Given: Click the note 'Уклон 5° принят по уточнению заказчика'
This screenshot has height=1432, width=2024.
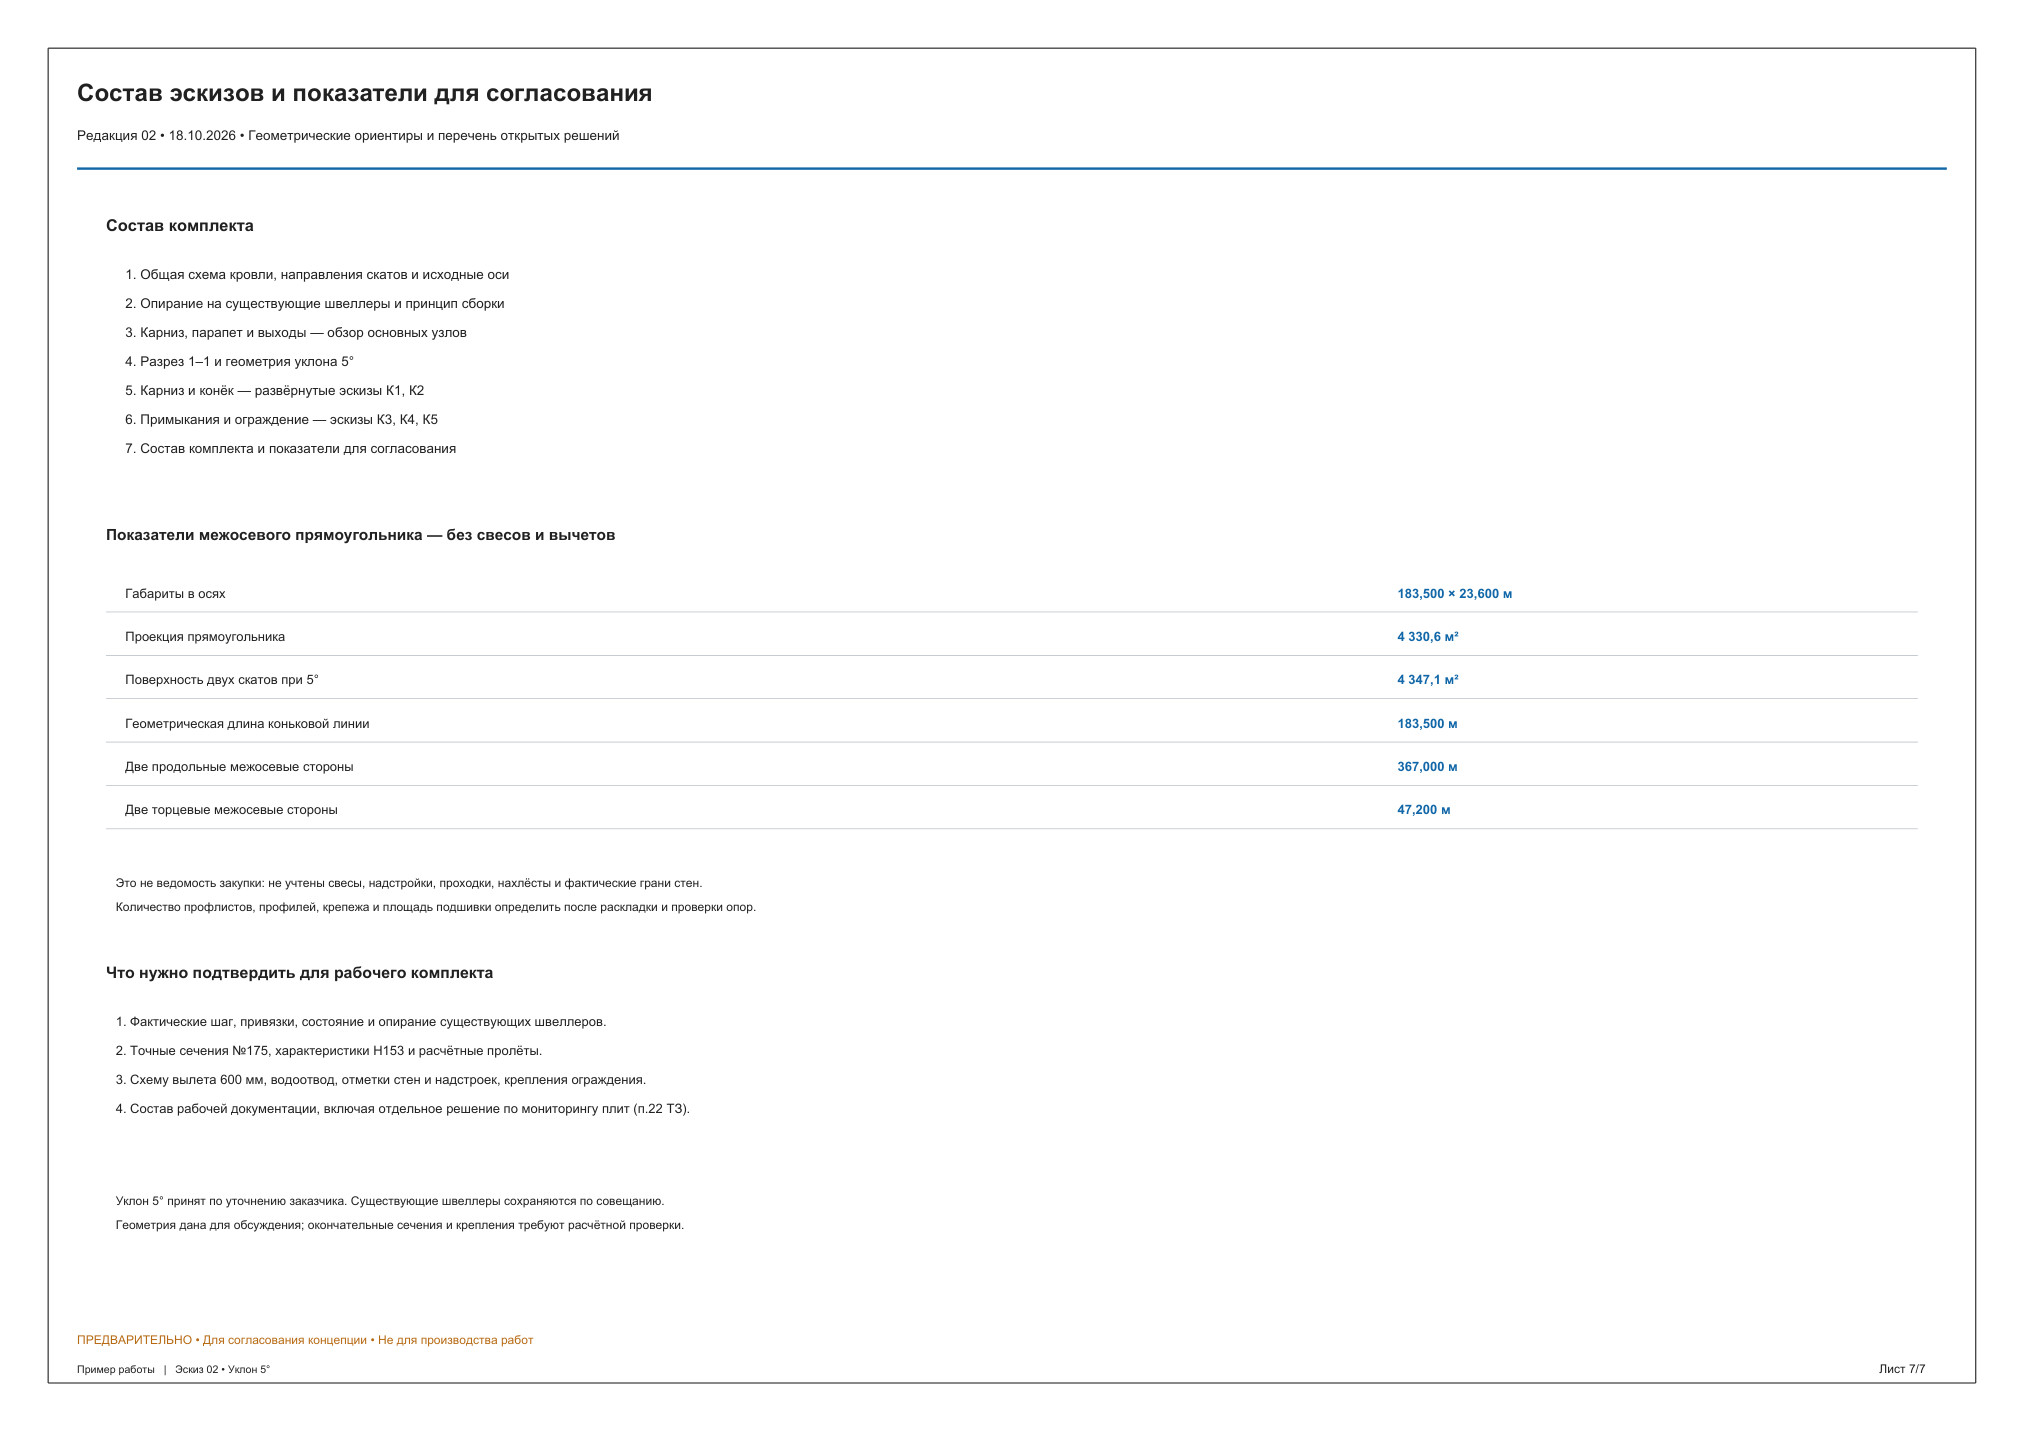Looking at the screenshot, I should [390, 1201].
